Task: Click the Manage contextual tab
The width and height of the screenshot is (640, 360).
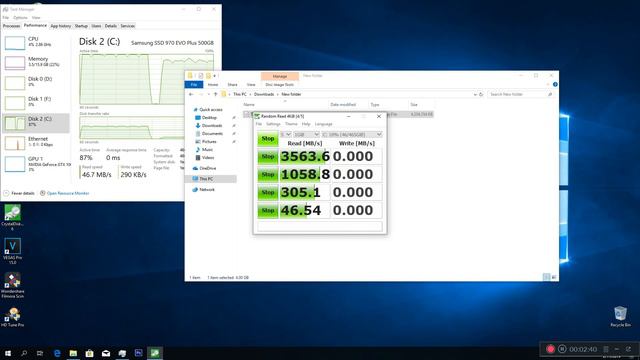Action: 280,76
